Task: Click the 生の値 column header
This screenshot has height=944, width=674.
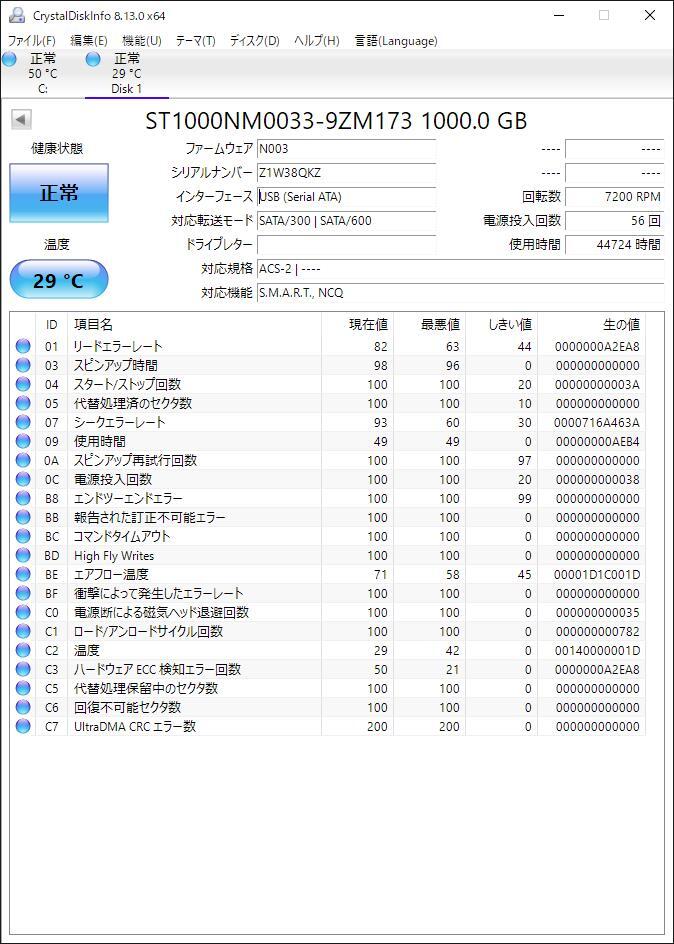Action: pos(592,324)
